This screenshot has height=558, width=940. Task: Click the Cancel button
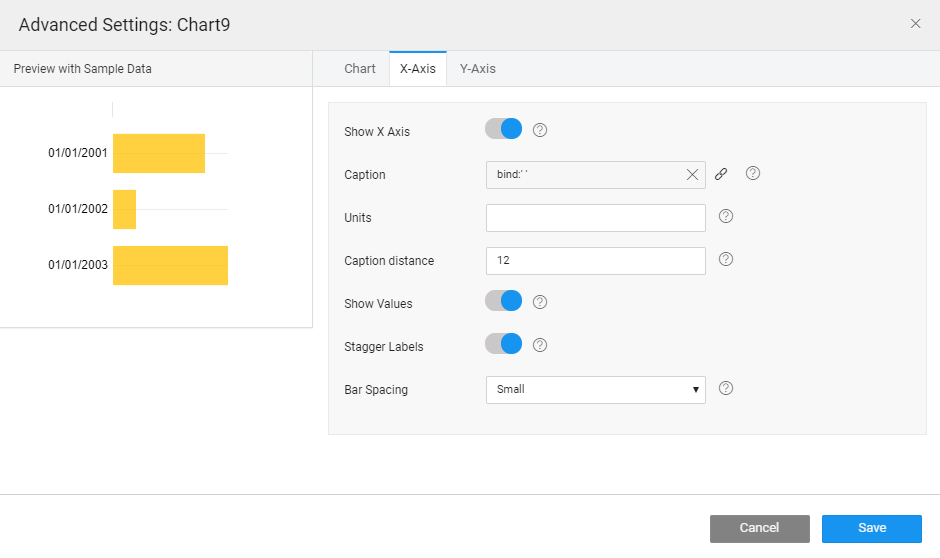759,528
